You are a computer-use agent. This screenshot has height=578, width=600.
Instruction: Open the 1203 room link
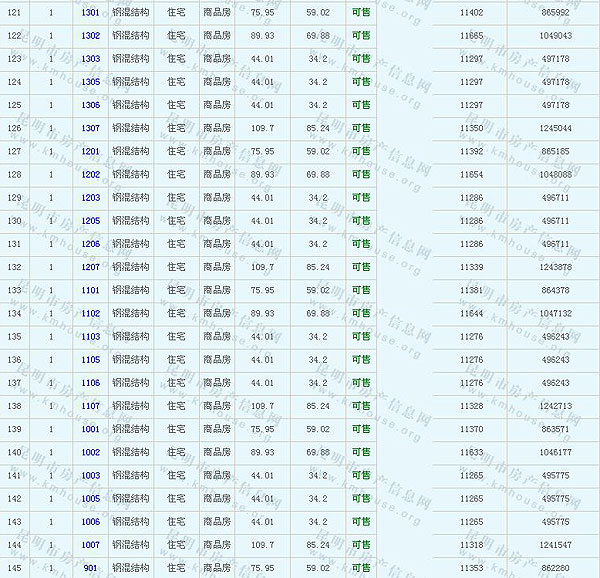[91, 198]
